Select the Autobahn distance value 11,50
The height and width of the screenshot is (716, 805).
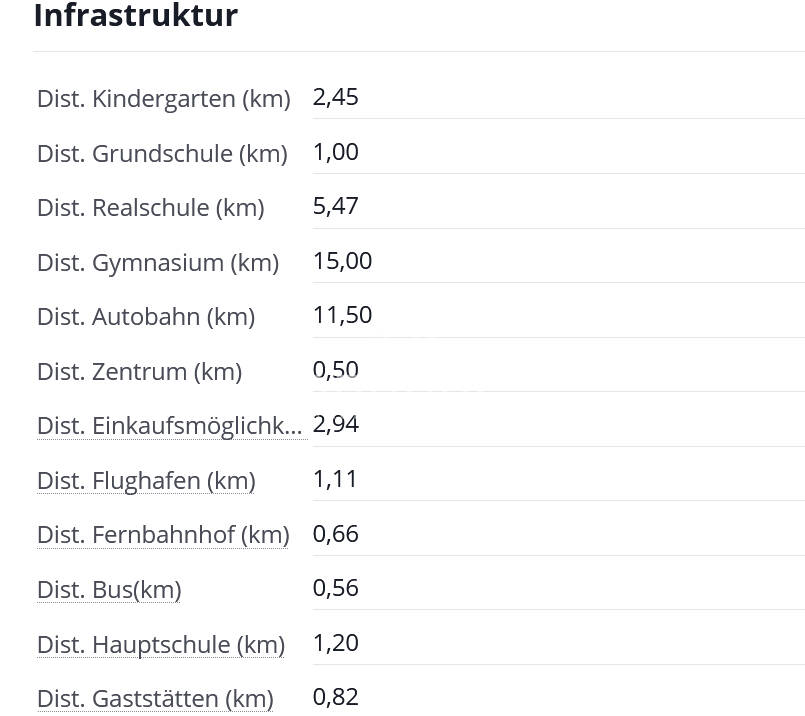coord(342,315)
